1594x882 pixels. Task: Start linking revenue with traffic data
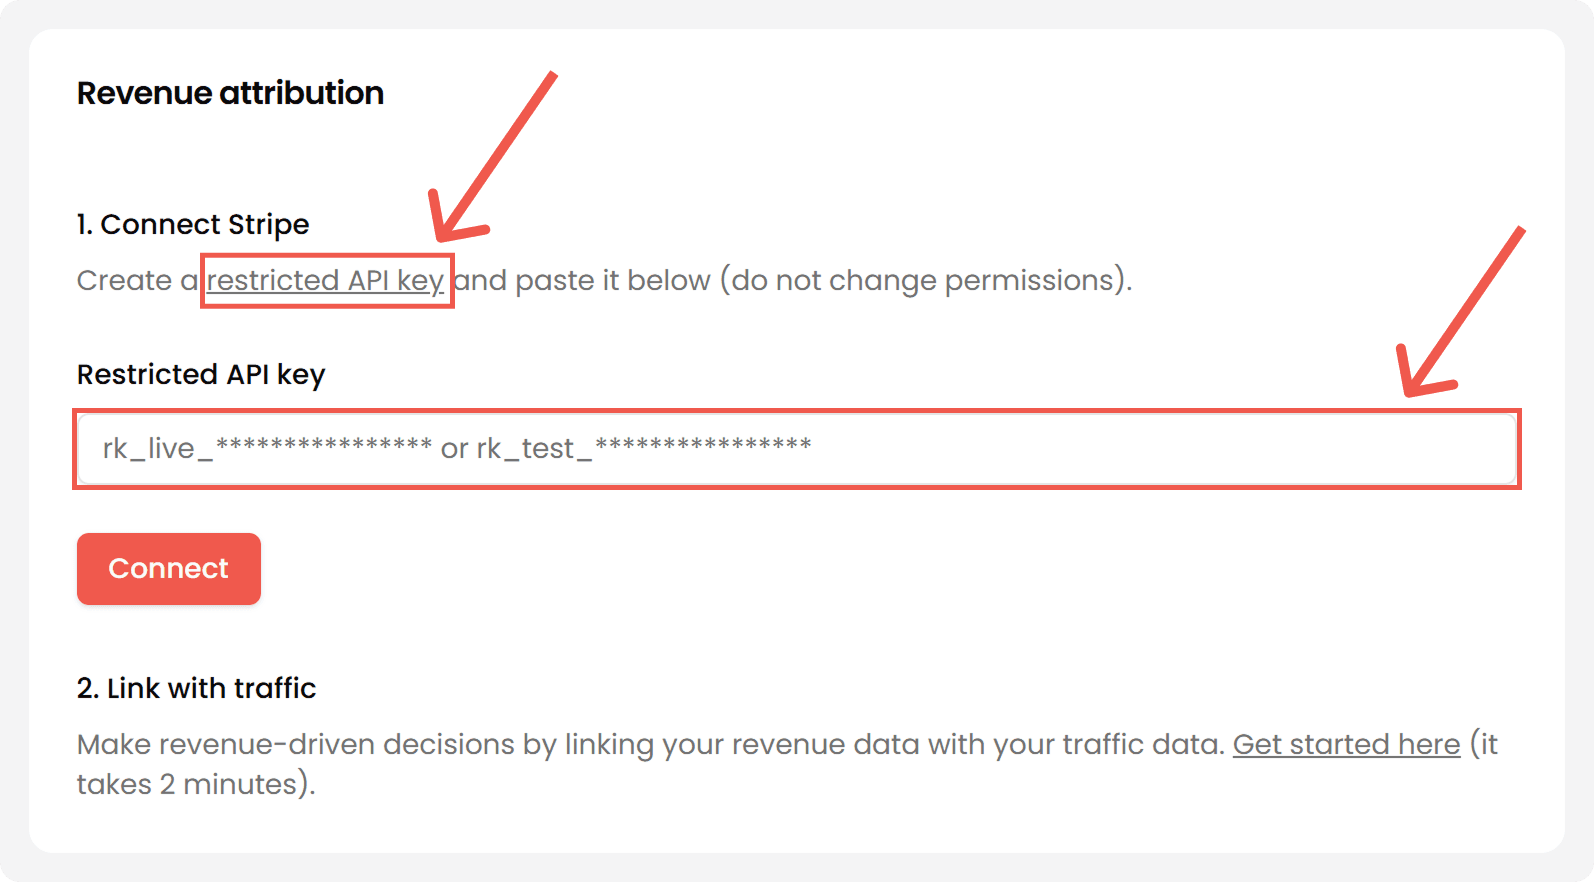pos(1346,744)
